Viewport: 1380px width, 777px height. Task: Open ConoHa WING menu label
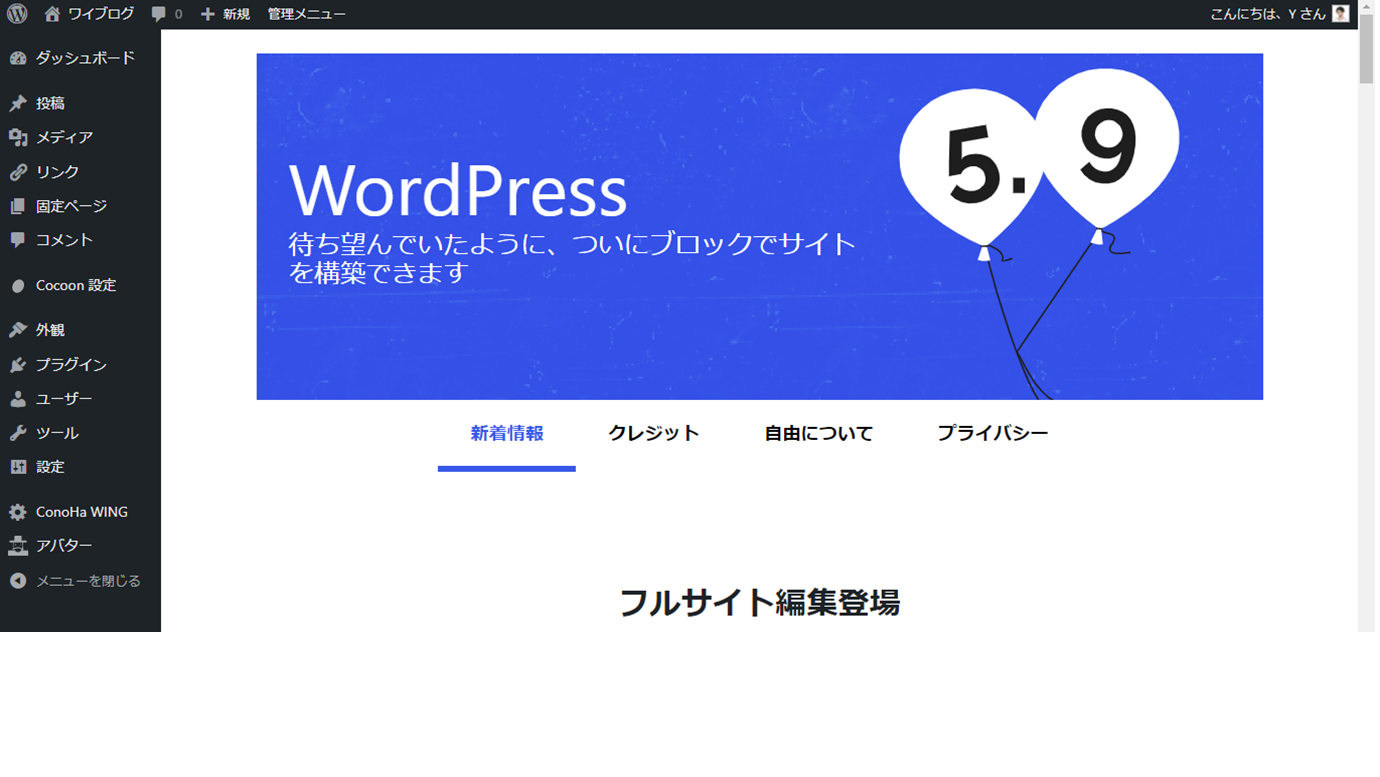pyautogui.click(x=82, y=512)
